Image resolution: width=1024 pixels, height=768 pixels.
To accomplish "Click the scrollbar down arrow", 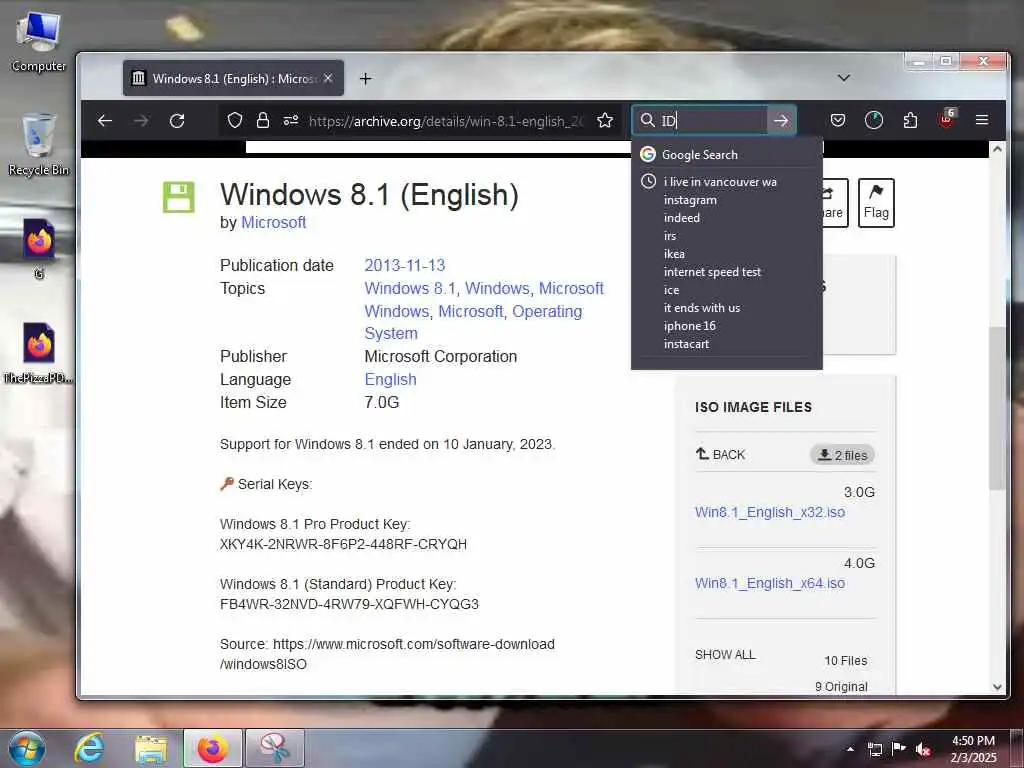I will coord(997,686).
